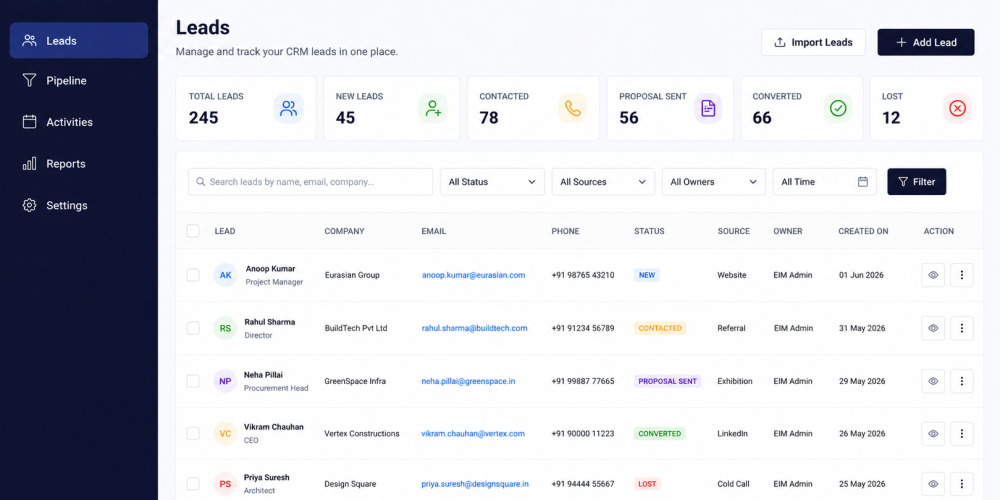Click the Contacted phone icon
The height and width of the screenshot is (500, 1000).
point(572,108)
